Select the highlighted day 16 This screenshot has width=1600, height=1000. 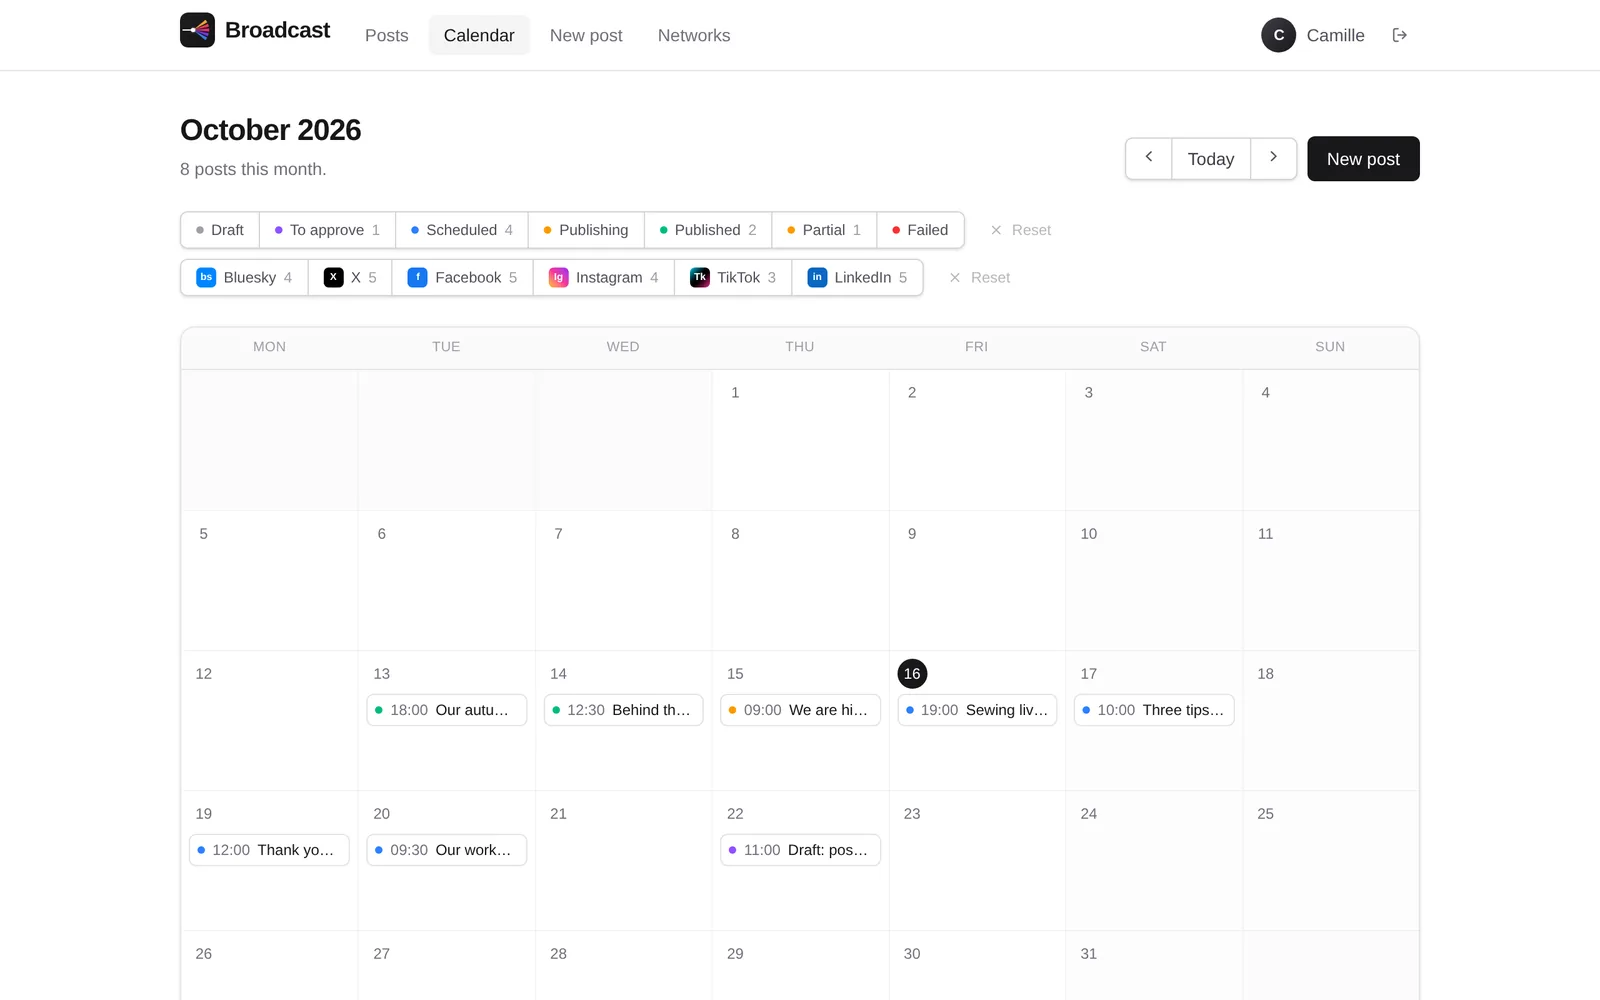(x=912, y=674)
